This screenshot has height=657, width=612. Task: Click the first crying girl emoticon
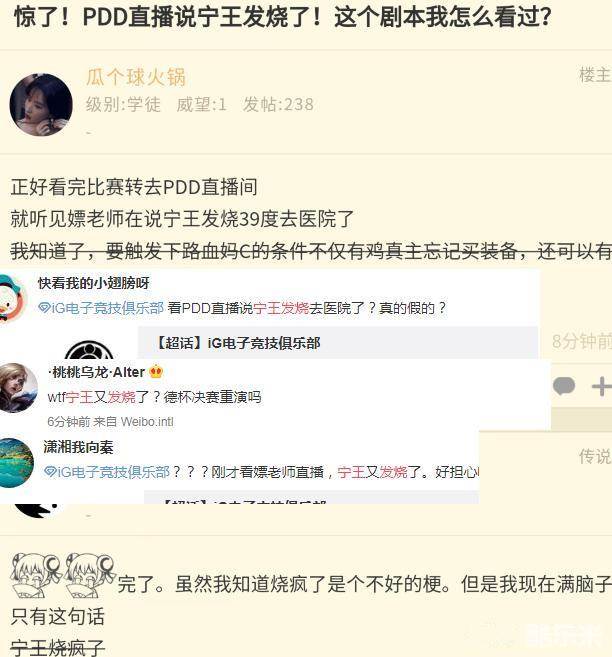(36, 575)
